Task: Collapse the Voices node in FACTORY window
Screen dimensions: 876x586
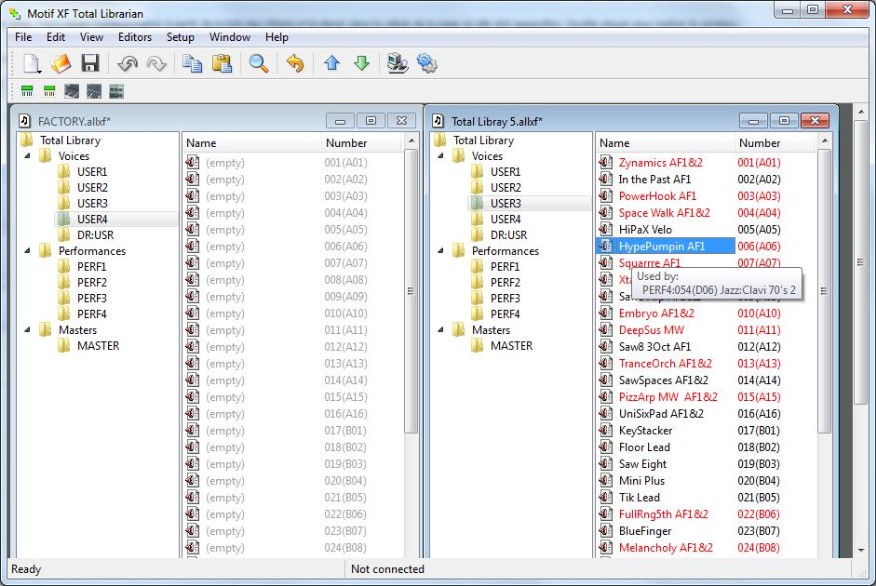Action: [27, 156]
